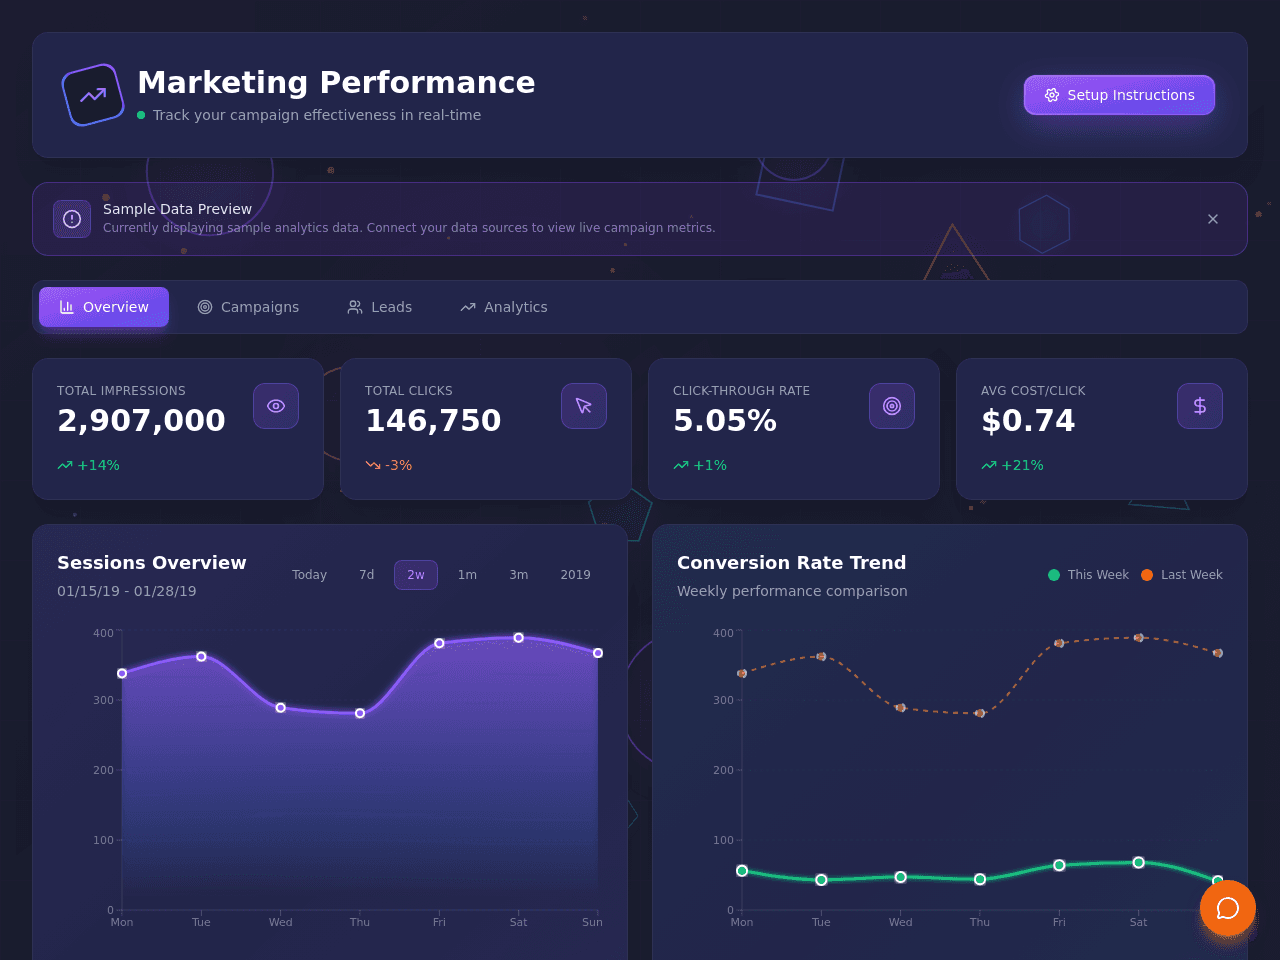This screenshot has height=960, width=1280.
Task: Toggle the Last Week legend series
Action: [x=1182, y=575]
